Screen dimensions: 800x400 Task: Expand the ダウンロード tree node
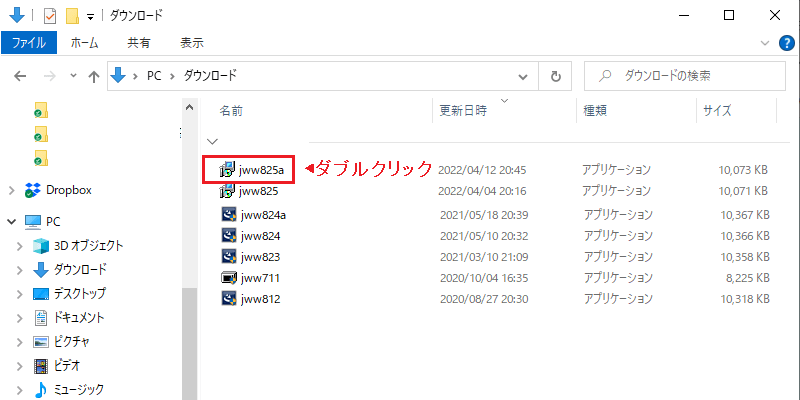coord(20,269)
